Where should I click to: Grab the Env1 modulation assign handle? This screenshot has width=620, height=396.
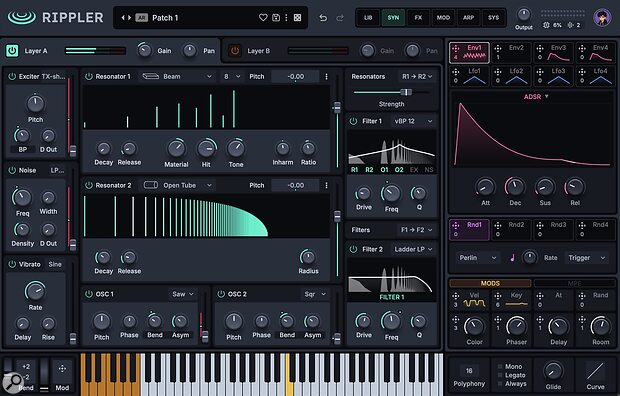point(456,49)
